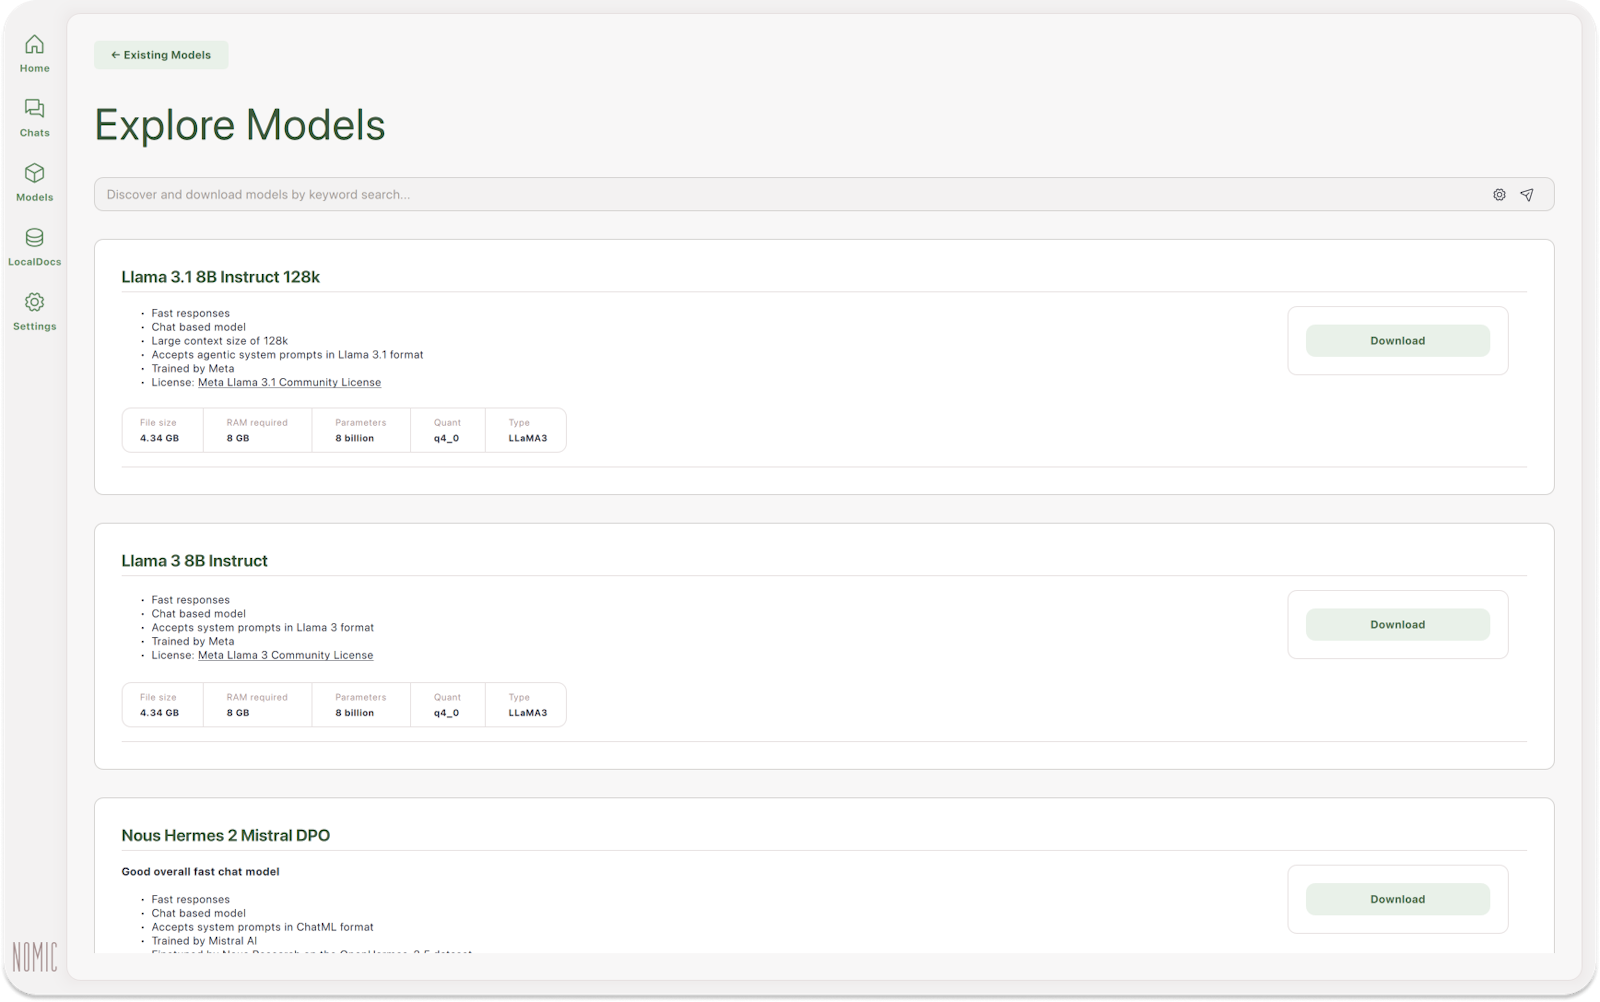The image size is (1600, 1002).
Task: Open Home from the sidebar
Action: [x=34, y=52]
